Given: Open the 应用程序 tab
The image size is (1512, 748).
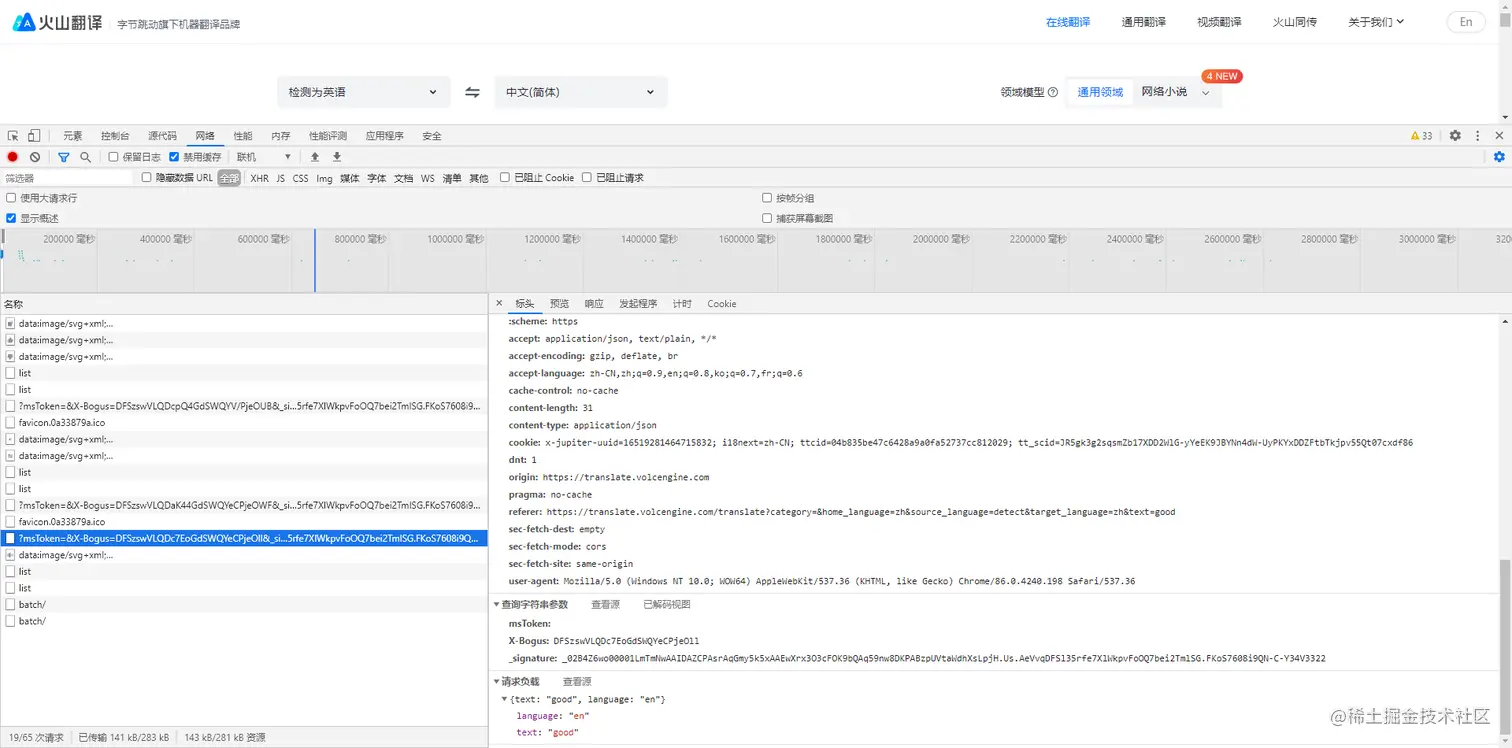Looking at the screenshot, I should (385, 136).
